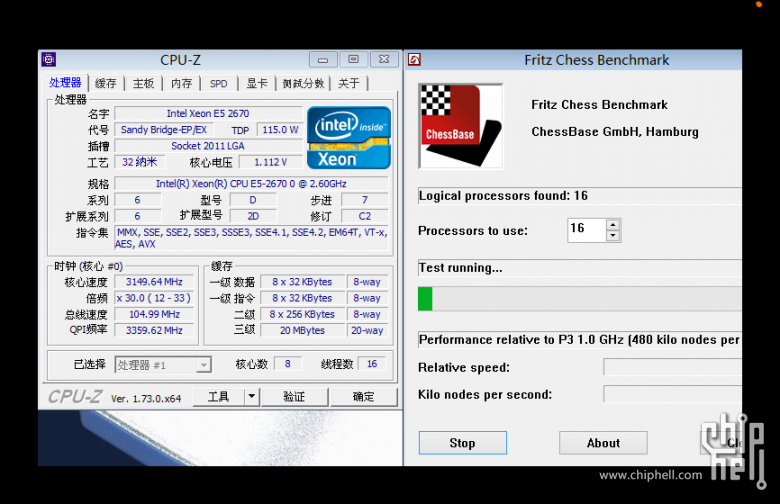Maximize the CPU-Z window
The width and height of the screenshot is (780, 504).
(353, 60)
